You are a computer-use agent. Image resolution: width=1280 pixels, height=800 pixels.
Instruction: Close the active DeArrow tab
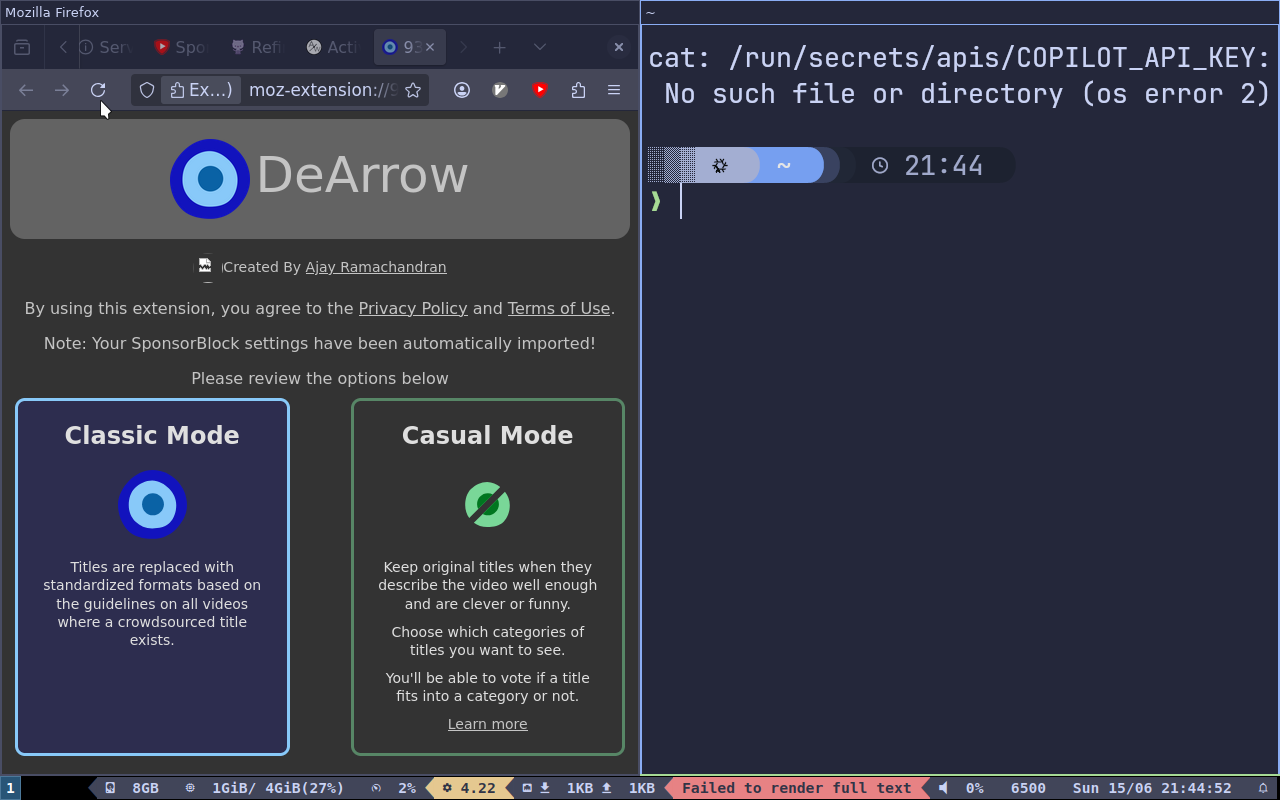pyautogui.click(x=430, y=47)
